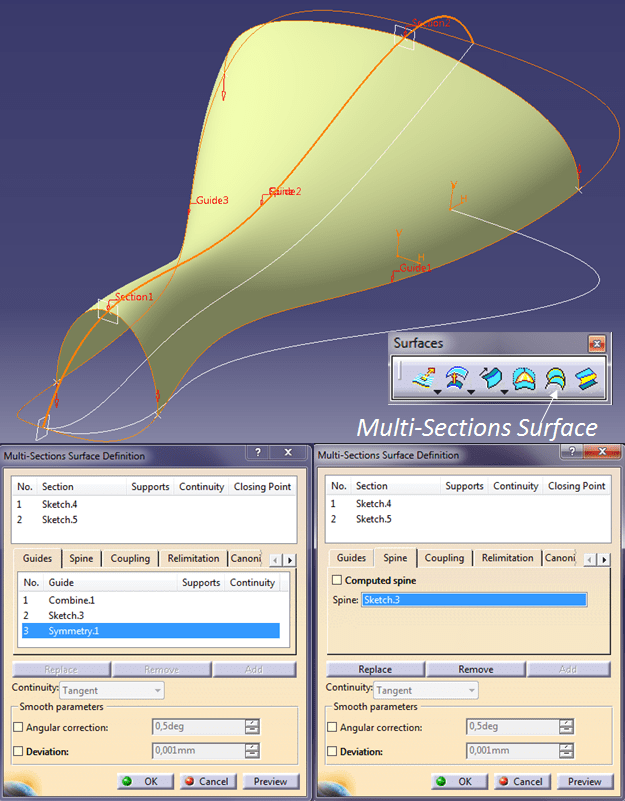
Task: Tick Angular correction in the Guides dialog
Action: point(18,727)
